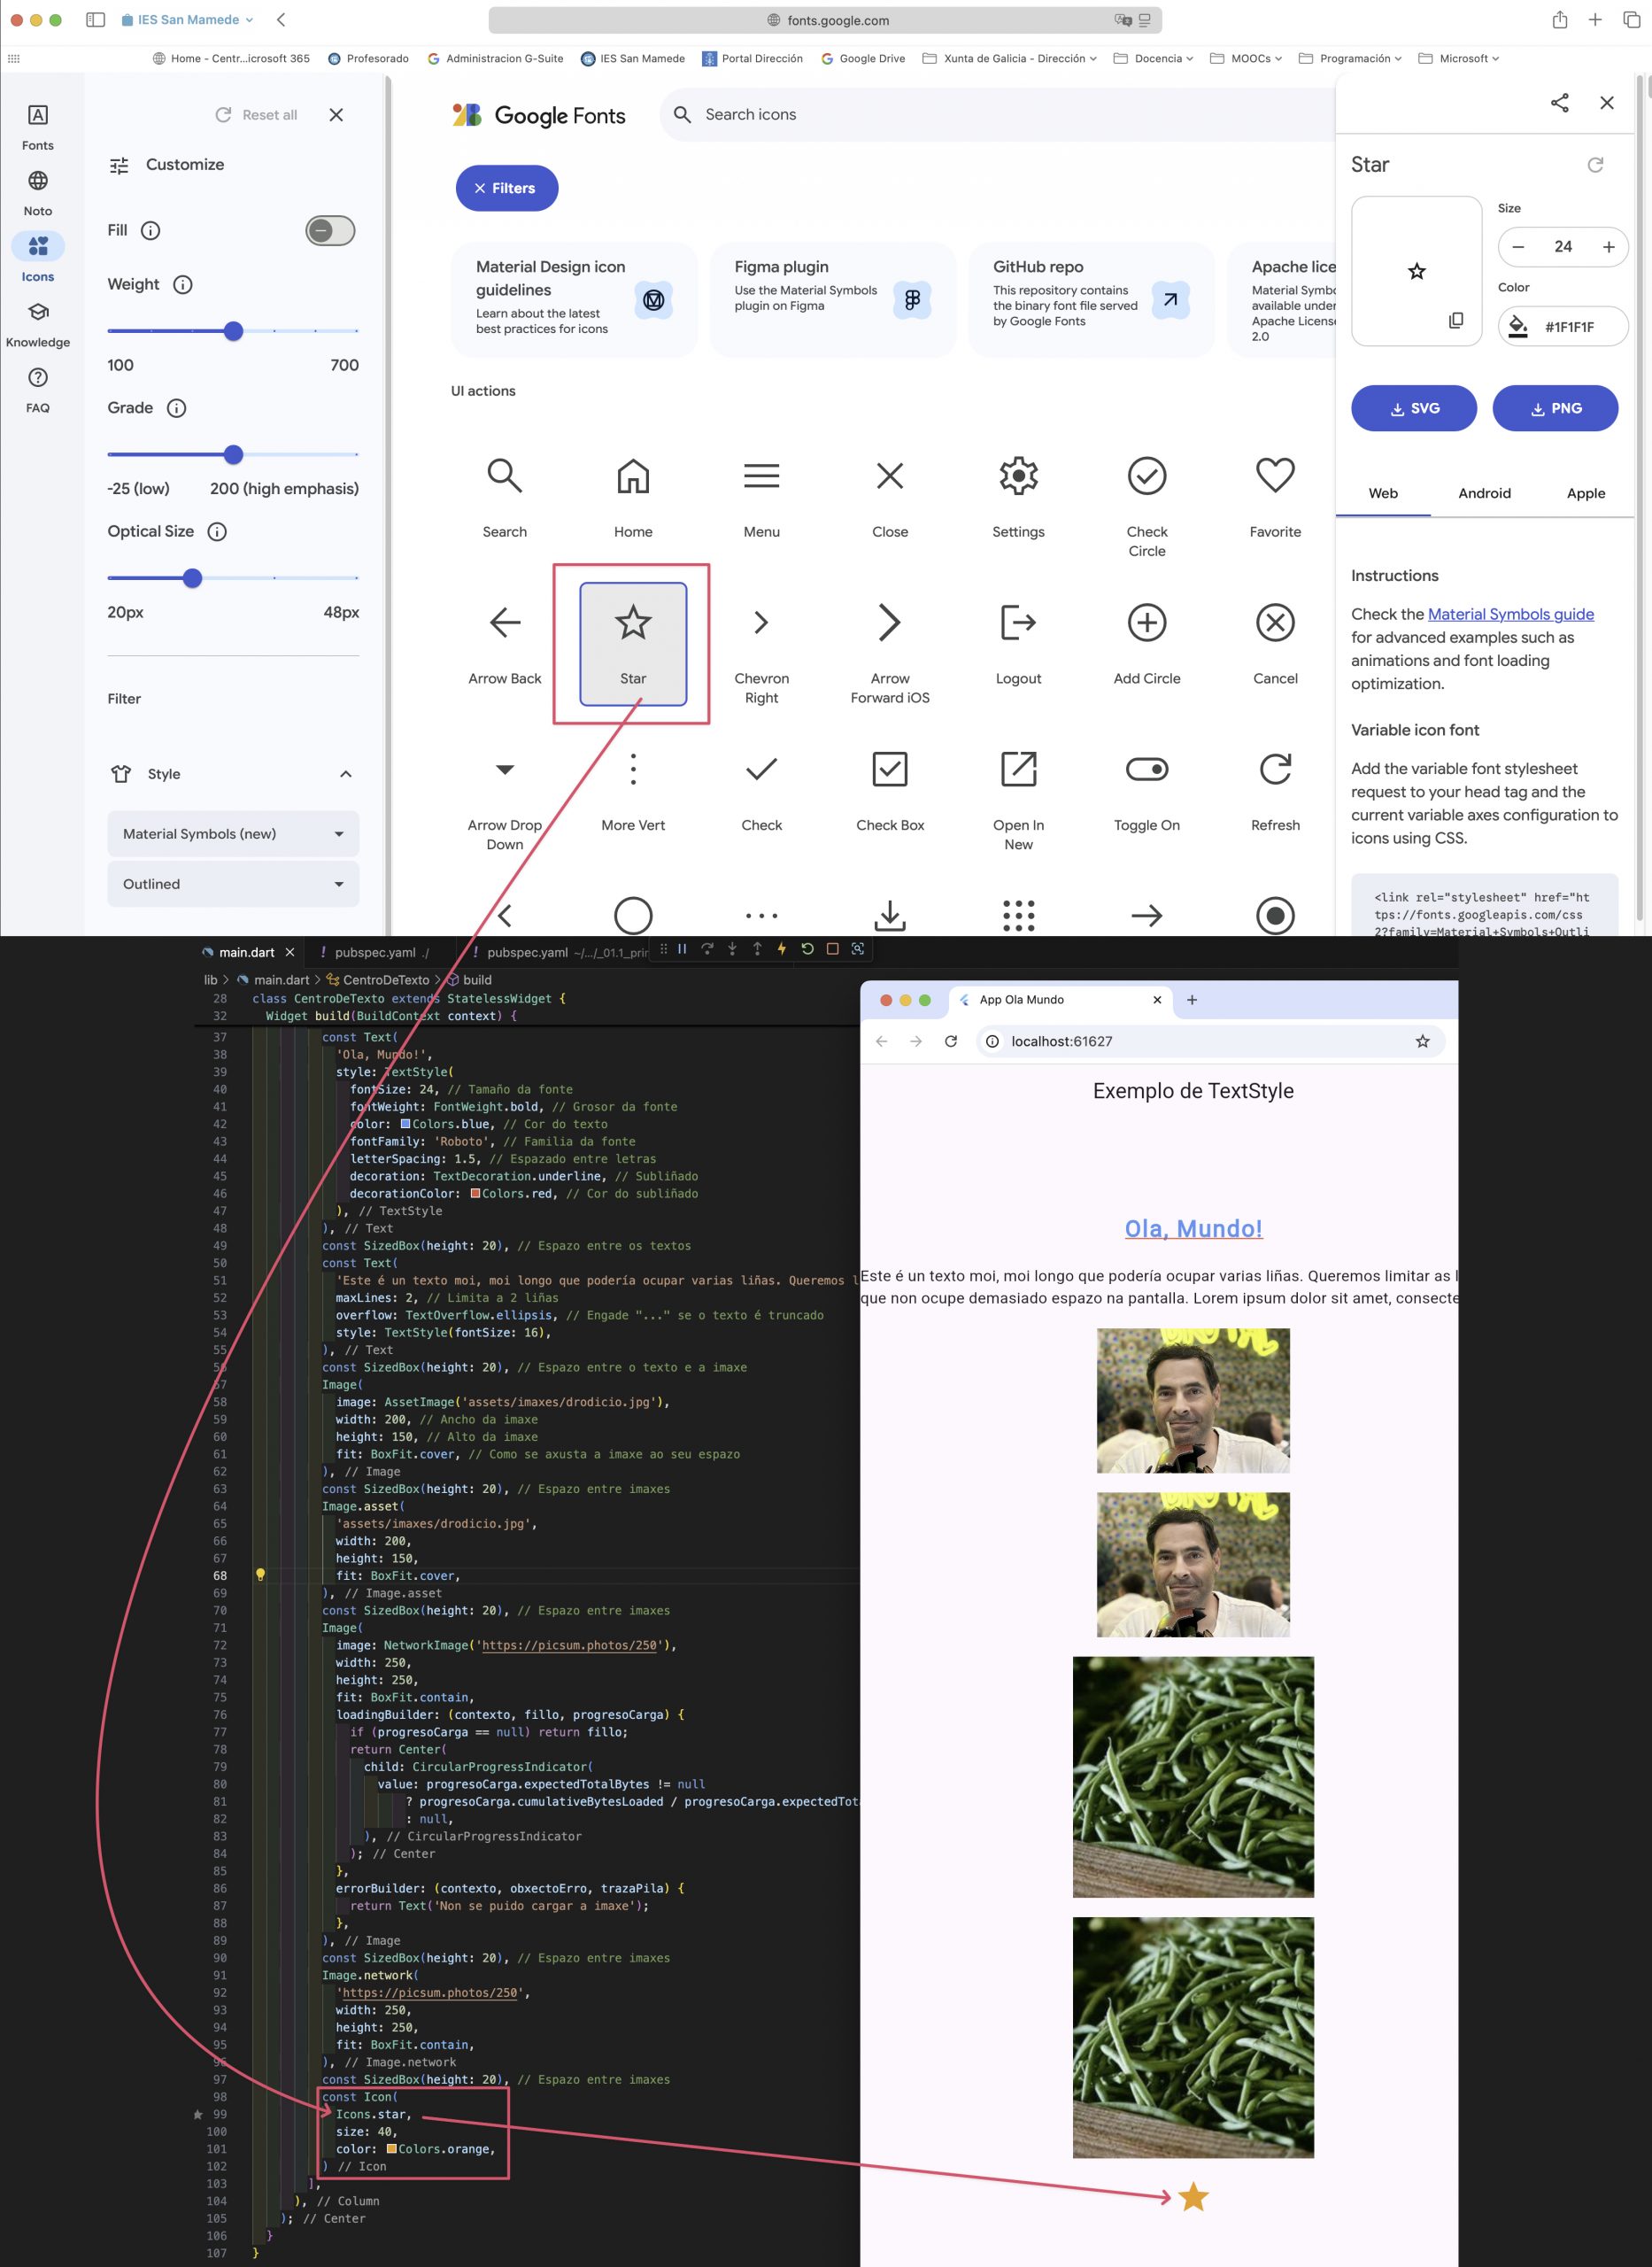This screenshot has height=2267, width=1652.
Task: Select the Toggle On icon
Action: (x=1146, y=770)
